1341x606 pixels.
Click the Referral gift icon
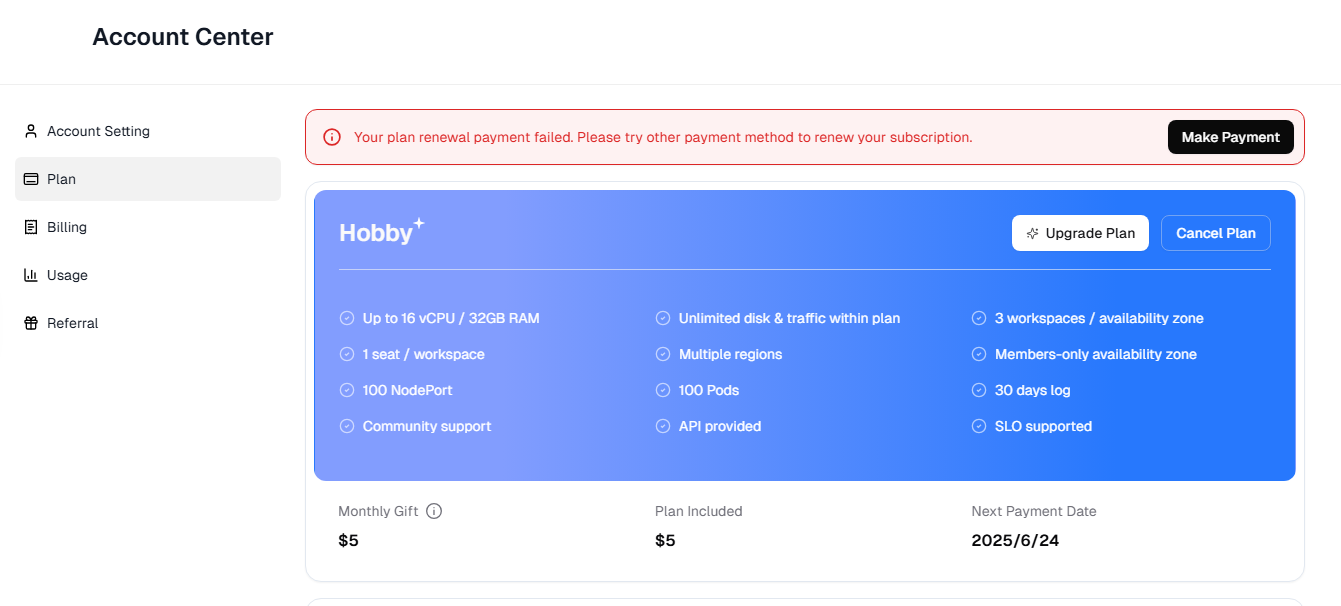tap(31, 323)
